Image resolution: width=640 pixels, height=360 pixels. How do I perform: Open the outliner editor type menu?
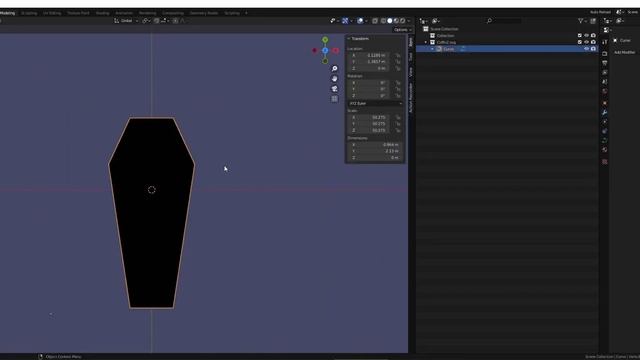pos(424,21)
